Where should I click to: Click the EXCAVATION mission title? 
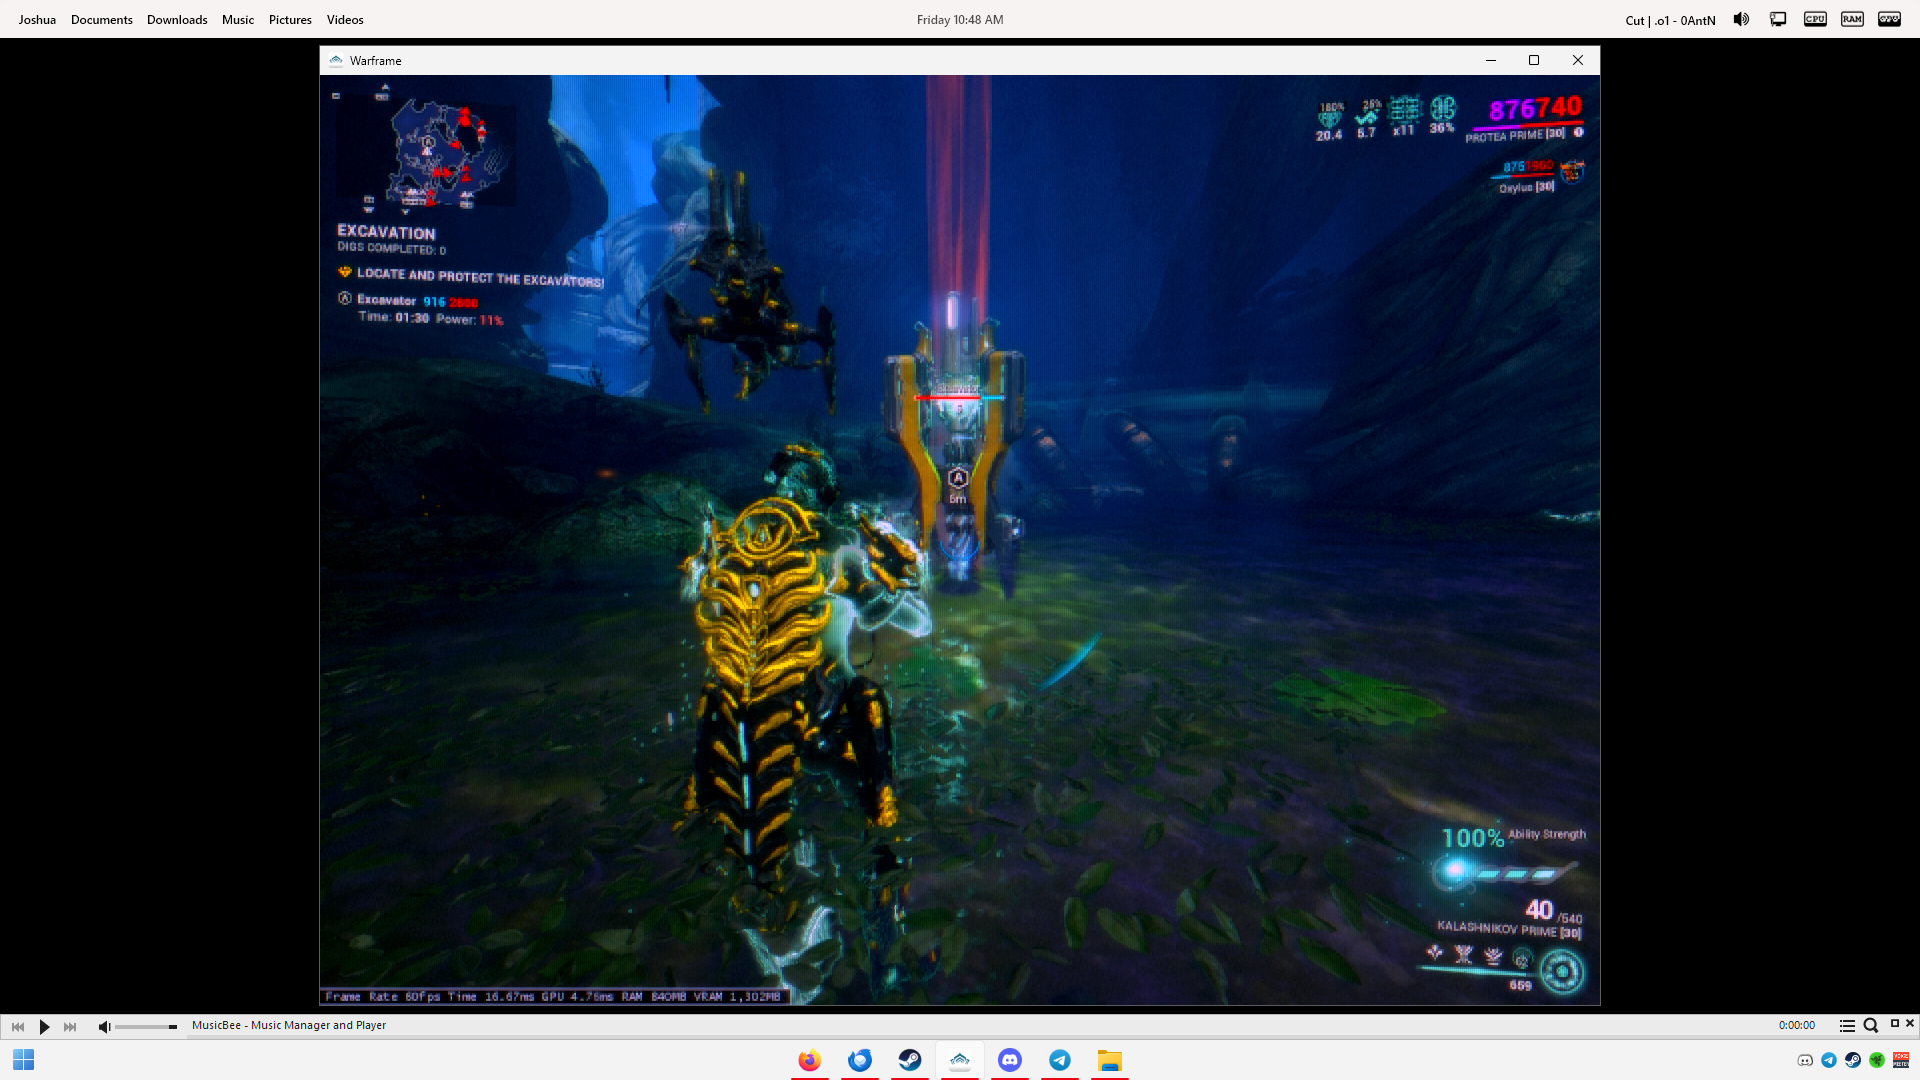[386, 232]
